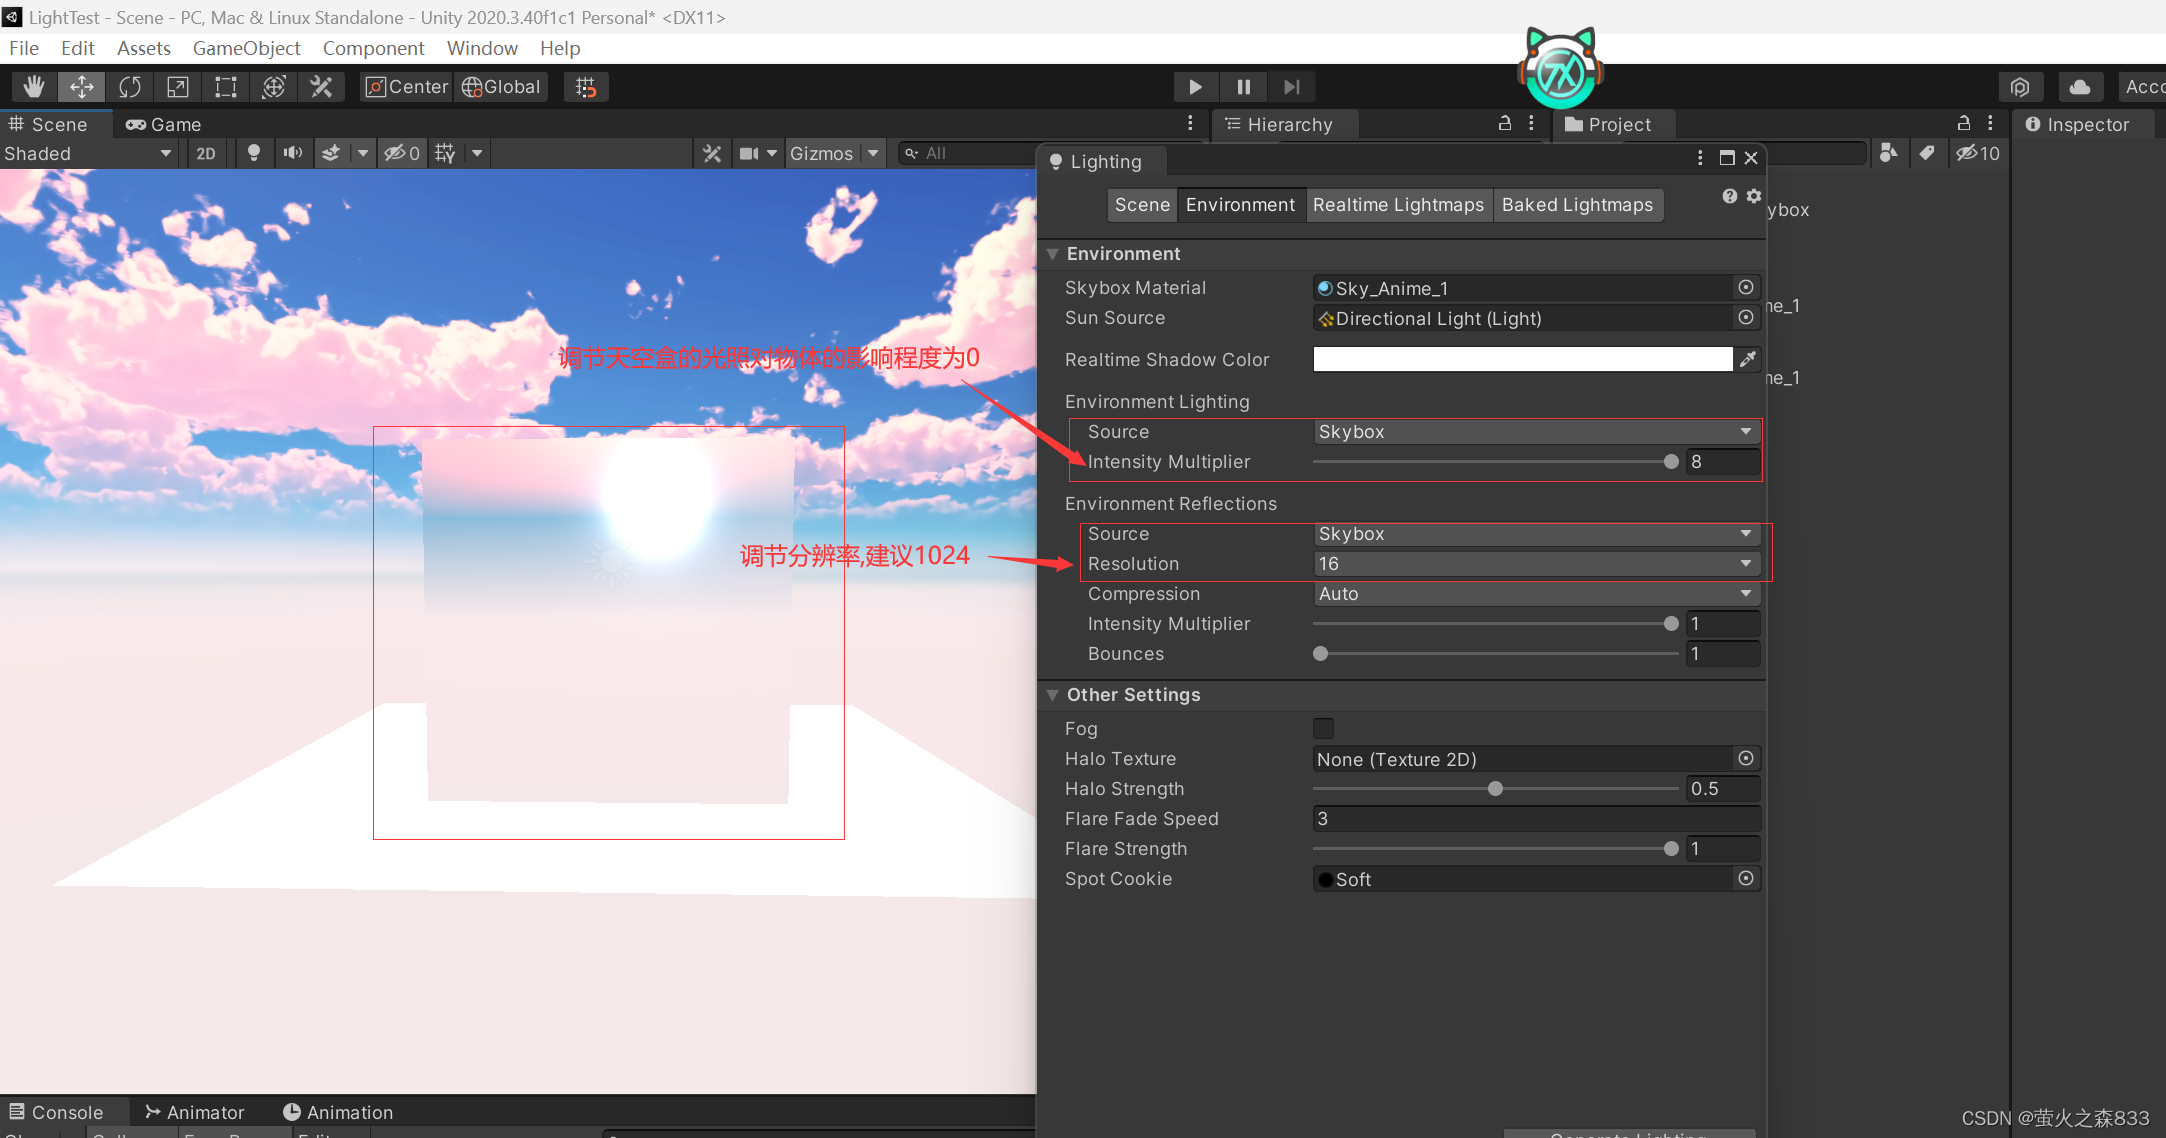Open the Cloud services icon
Screen dimensions: 2166x1138
click(x=2079, y=87)
